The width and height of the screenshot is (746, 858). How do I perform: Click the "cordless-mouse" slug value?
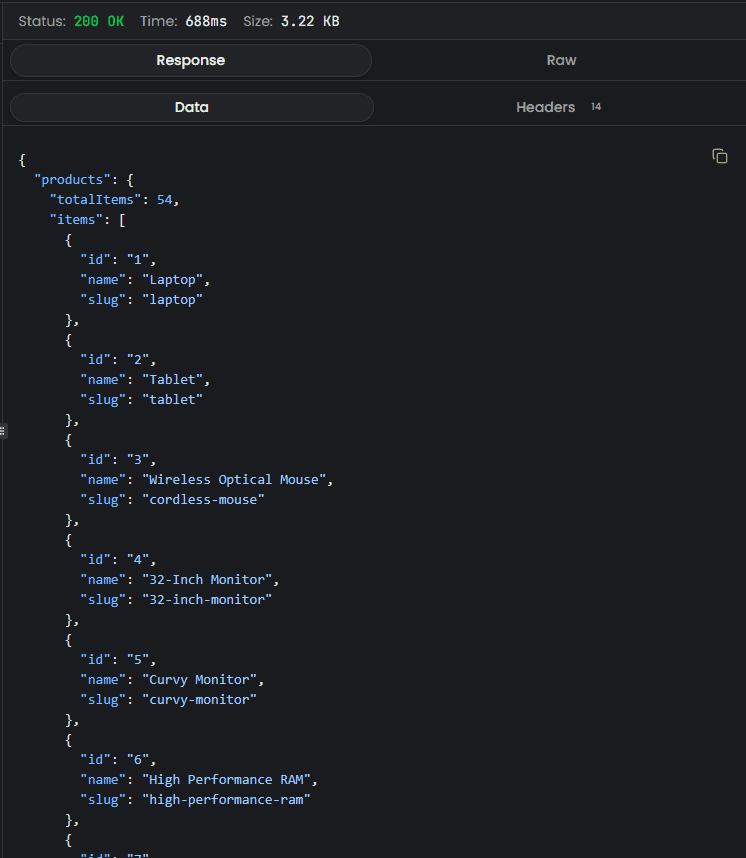(x=203, y=500)
